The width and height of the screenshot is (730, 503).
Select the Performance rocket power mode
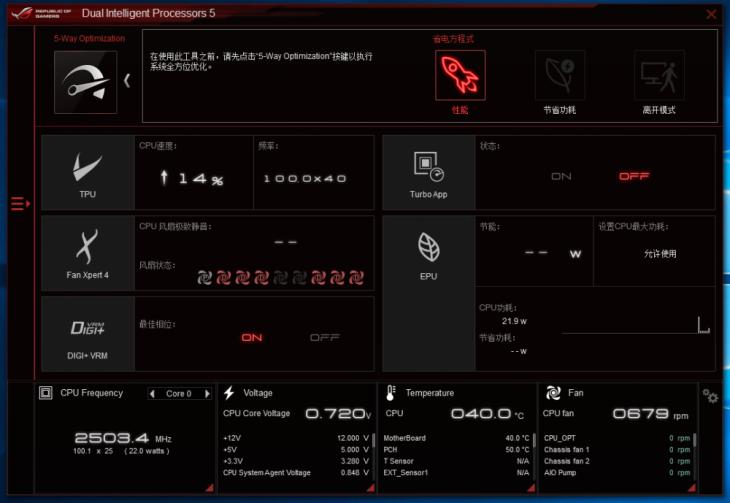pyautogui.click(x=460, y=75)
